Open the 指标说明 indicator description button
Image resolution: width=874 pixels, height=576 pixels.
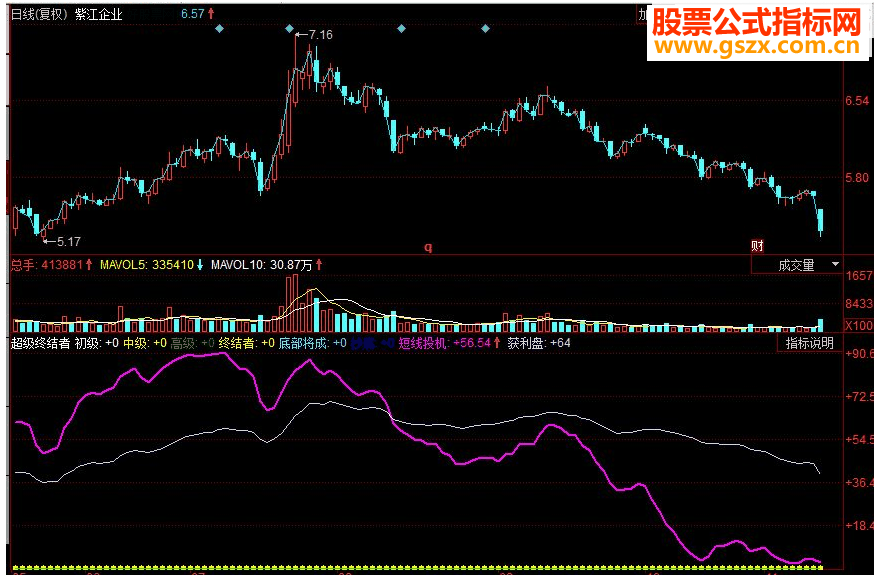810,343
